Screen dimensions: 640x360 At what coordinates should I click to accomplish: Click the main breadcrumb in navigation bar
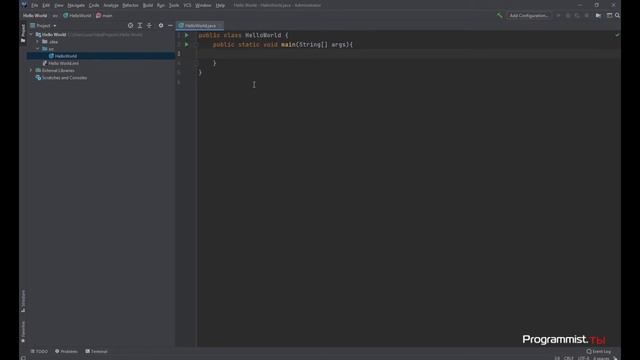tap(104, 16)
